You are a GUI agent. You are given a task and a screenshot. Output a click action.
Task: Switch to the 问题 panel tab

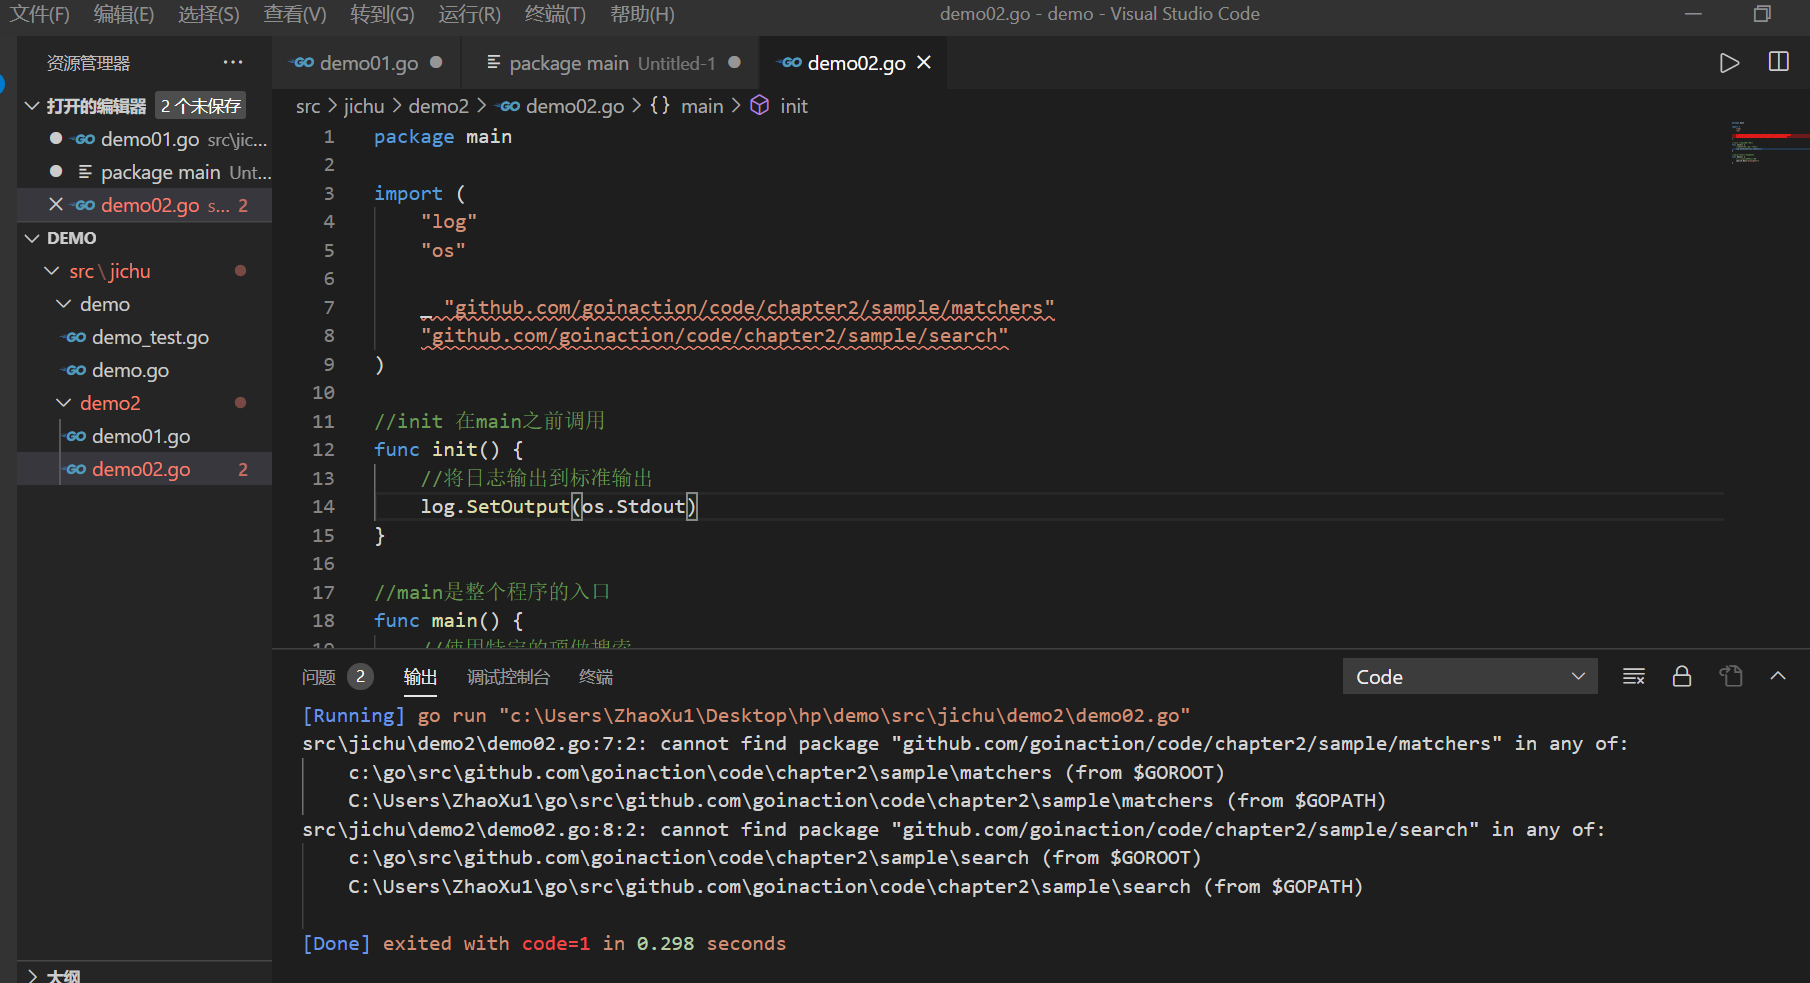319,677
